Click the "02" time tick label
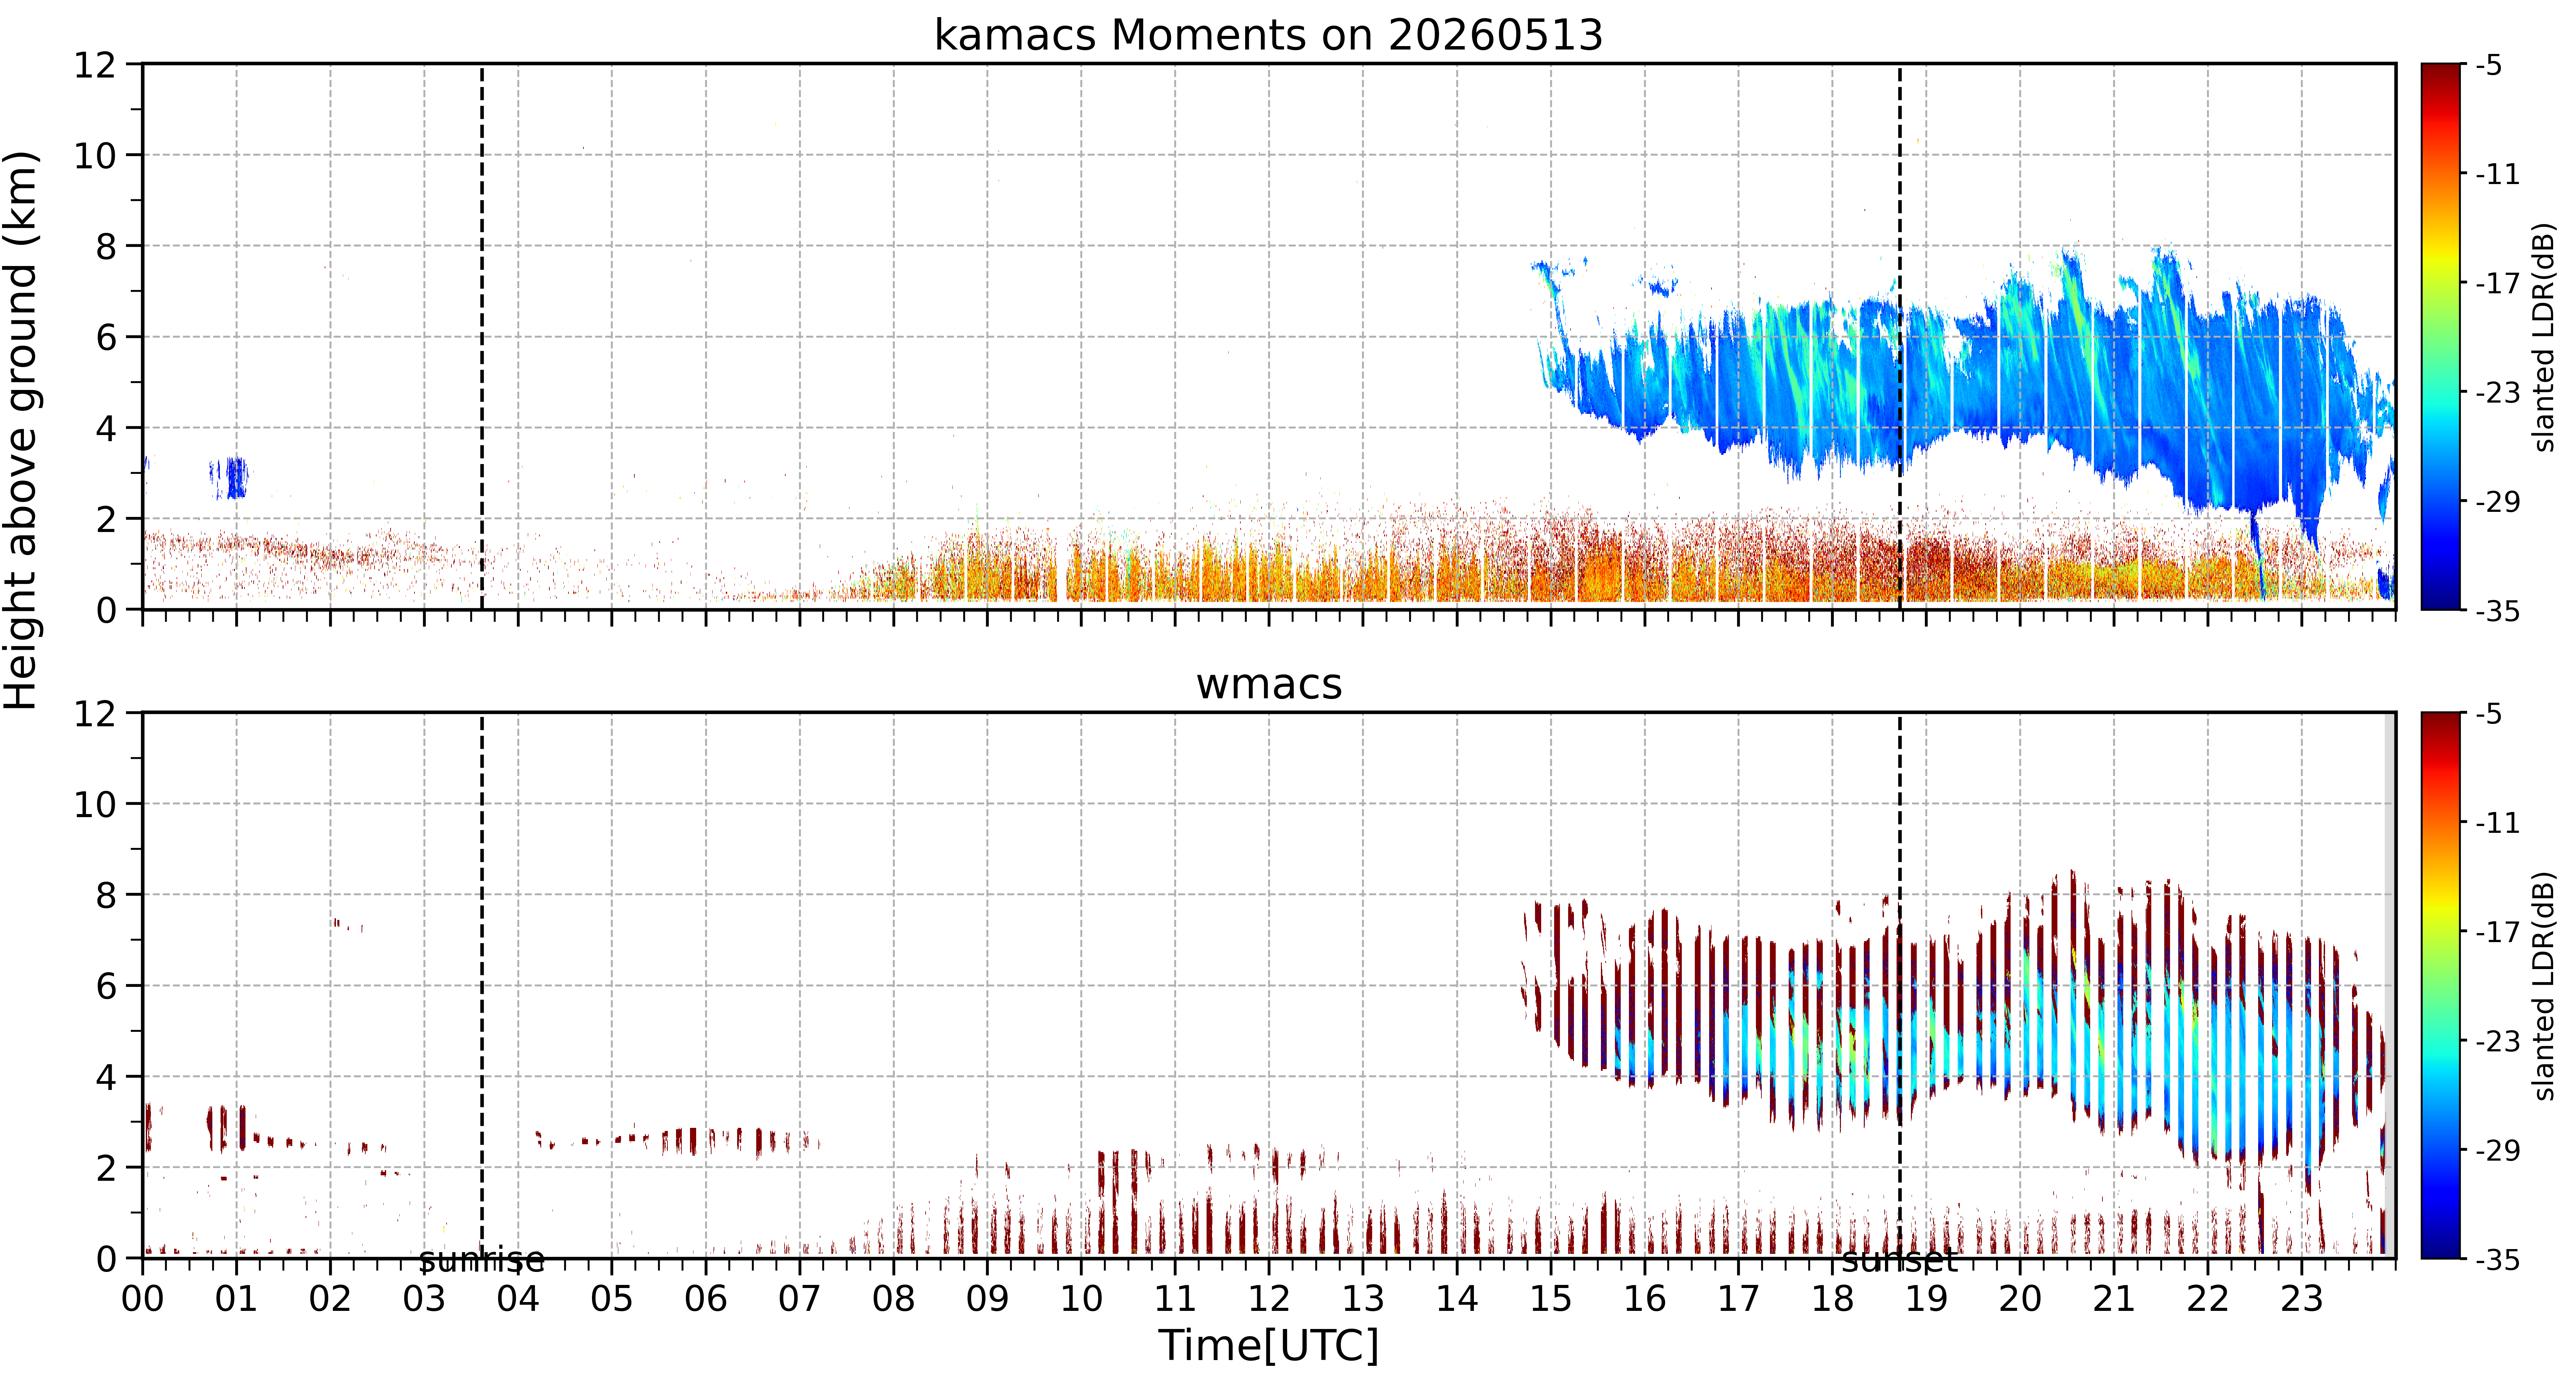Image resolution: width=2576 pixels, height=1386 pixels. tap(330, 1299)
